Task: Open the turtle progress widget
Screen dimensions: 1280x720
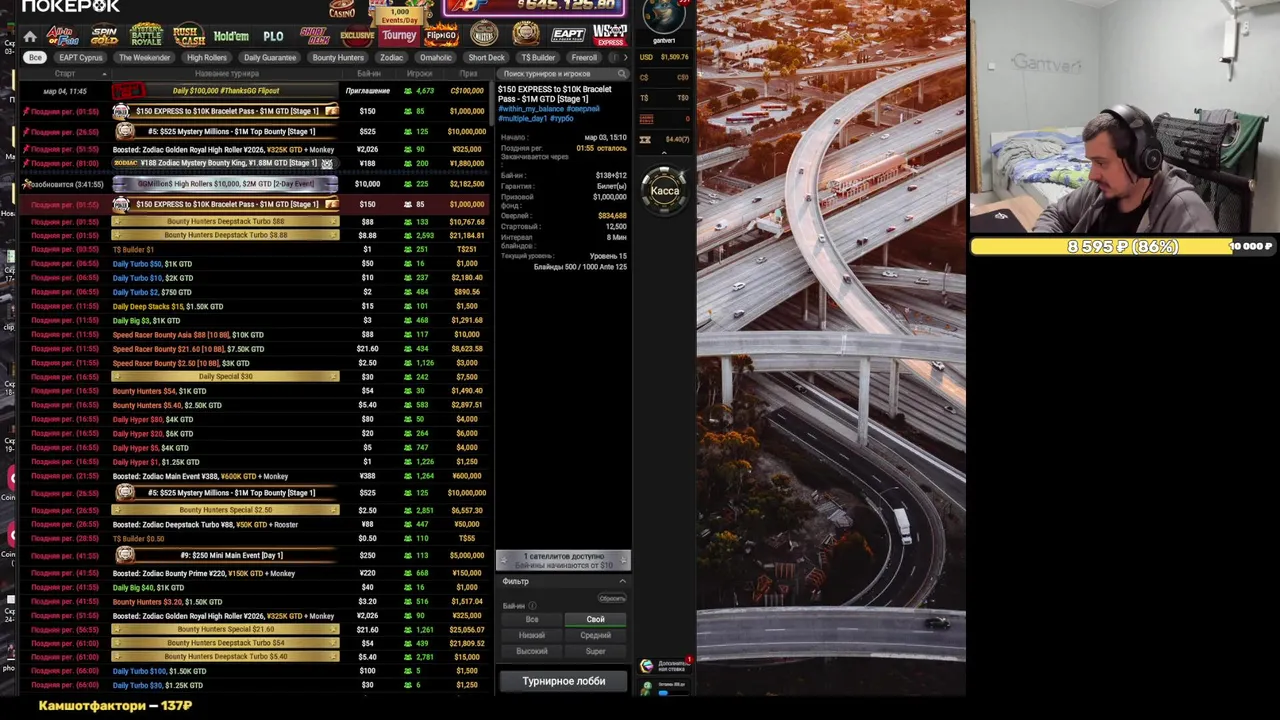Action: [666, 687]
